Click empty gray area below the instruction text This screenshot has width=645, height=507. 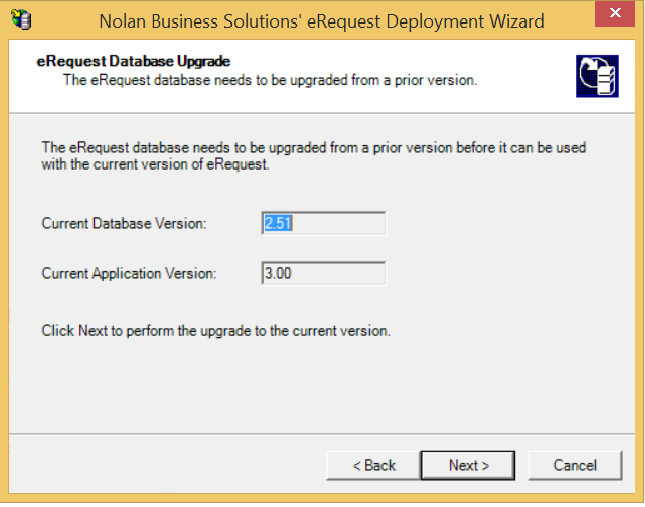click(322, 385)
